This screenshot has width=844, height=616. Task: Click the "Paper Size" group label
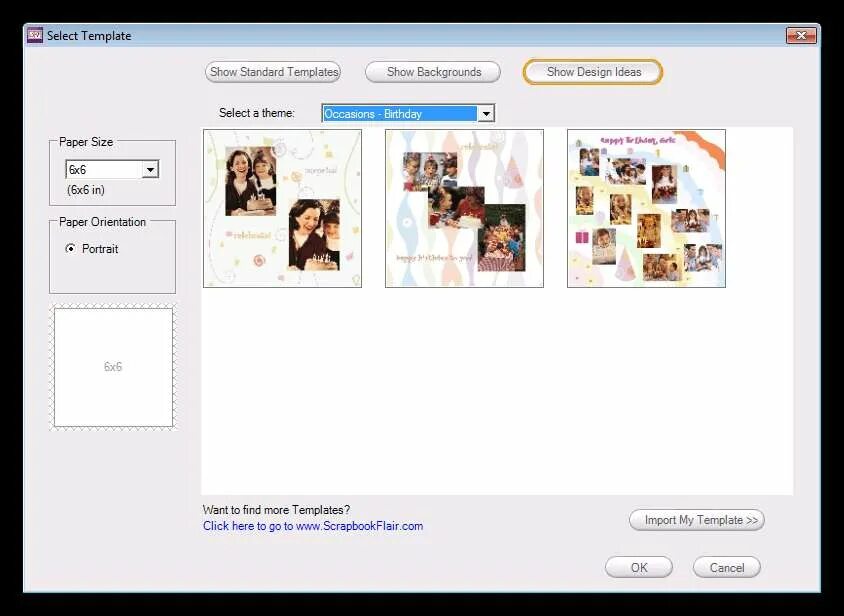[86, 142]
